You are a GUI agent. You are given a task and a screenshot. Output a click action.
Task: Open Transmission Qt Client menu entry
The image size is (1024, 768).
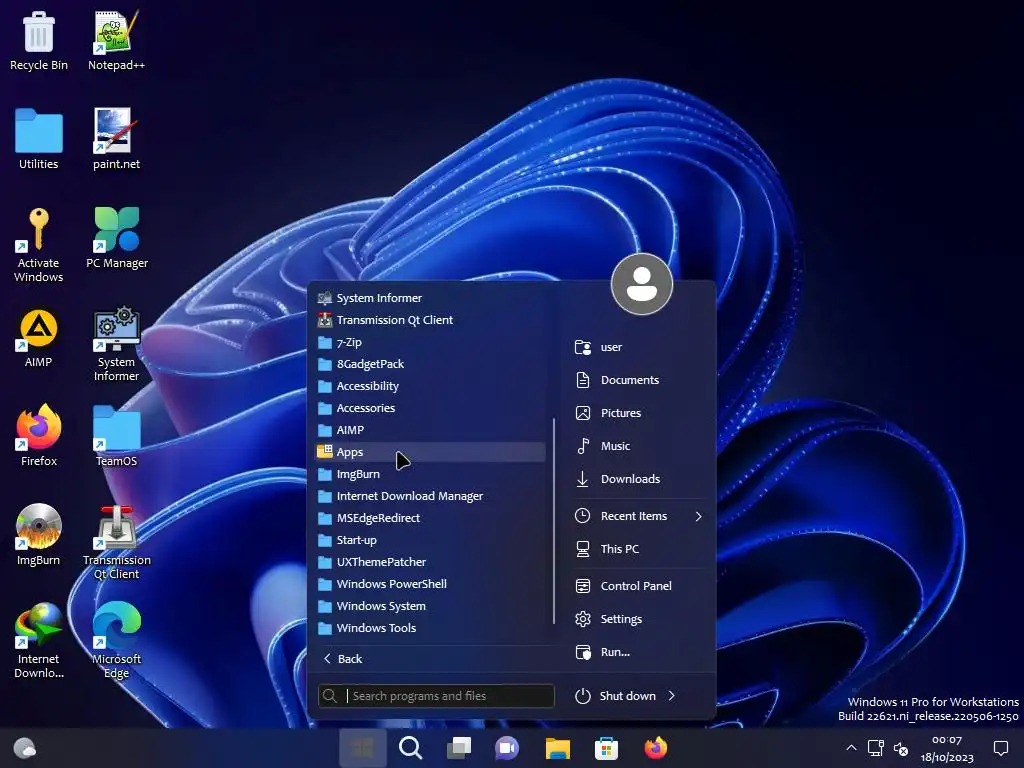[430, 320]
